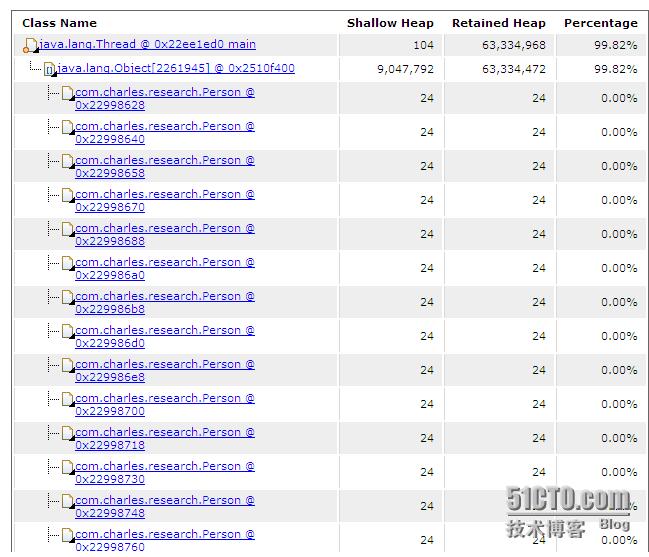Open Person object 0x22998748 link
The width and height of the screenshot is (649, 557).
[x=165, y=506]
